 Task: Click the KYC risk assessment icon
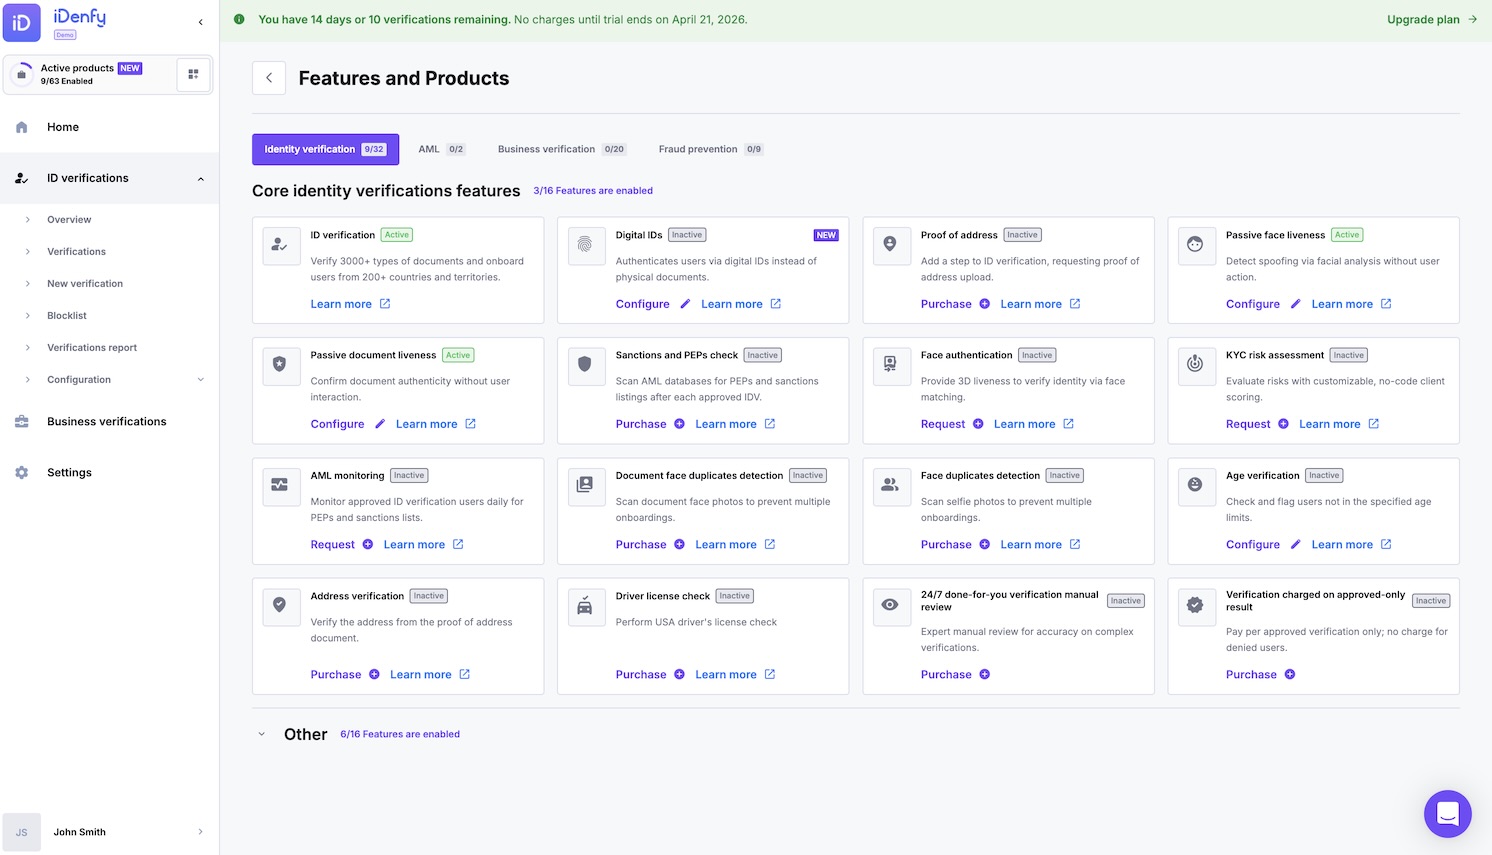coord(1195,365)
